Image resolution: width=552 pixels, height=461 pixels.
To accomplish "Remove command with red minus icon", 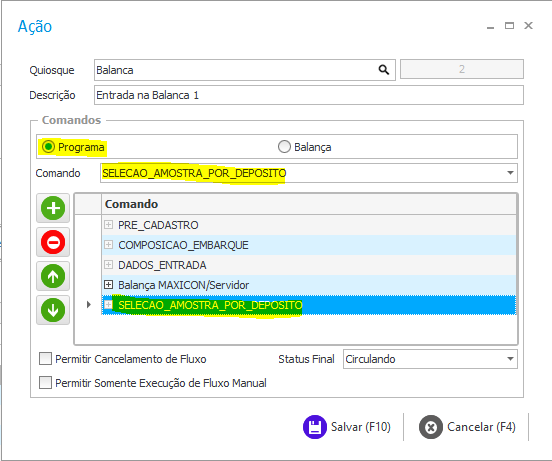I will tap(53, 242).
